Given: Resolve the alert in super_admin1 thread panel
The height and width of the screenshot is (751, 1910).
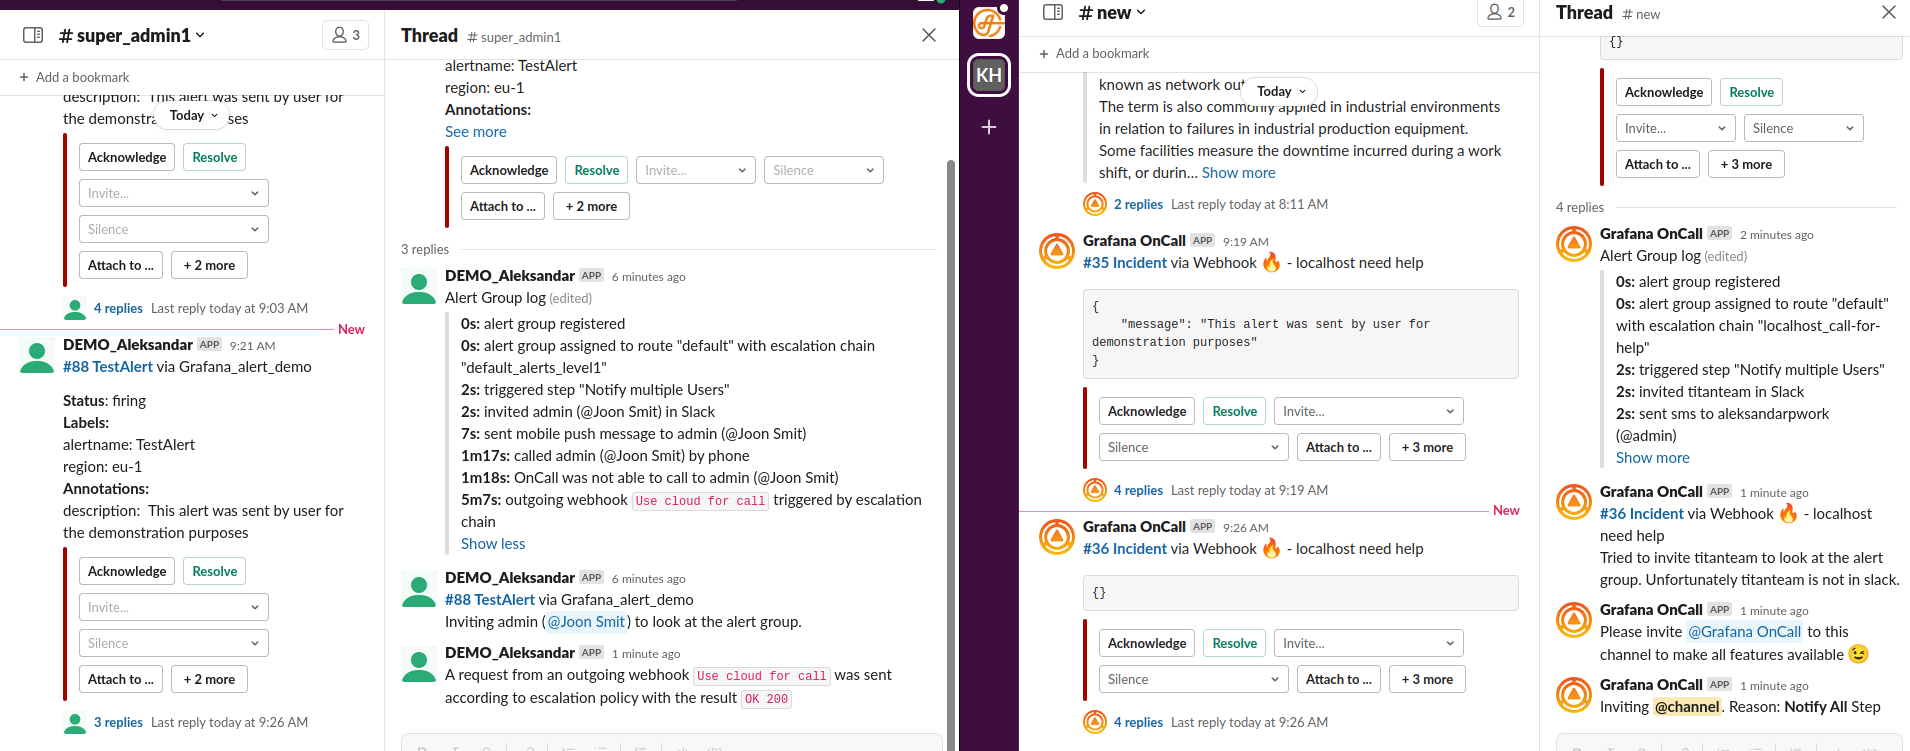Looking at the screenshot, I should (x=597, y=170).
